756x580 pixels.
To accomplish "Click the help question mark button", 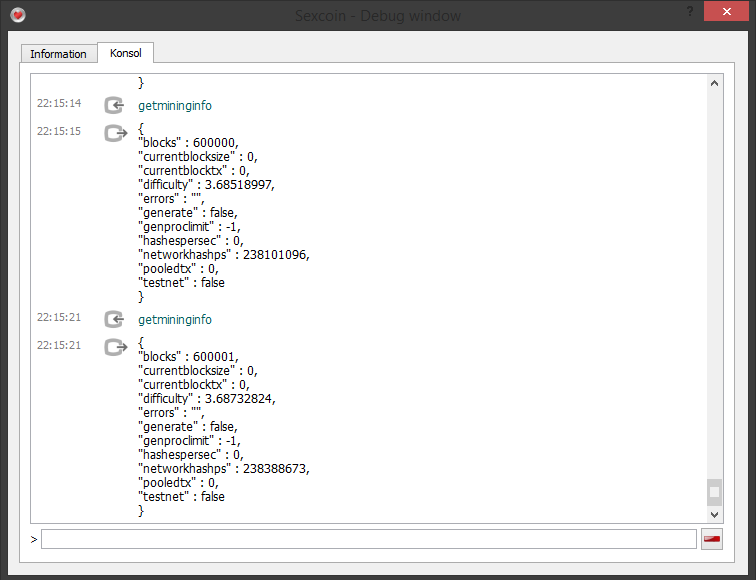I will (690, 11).
